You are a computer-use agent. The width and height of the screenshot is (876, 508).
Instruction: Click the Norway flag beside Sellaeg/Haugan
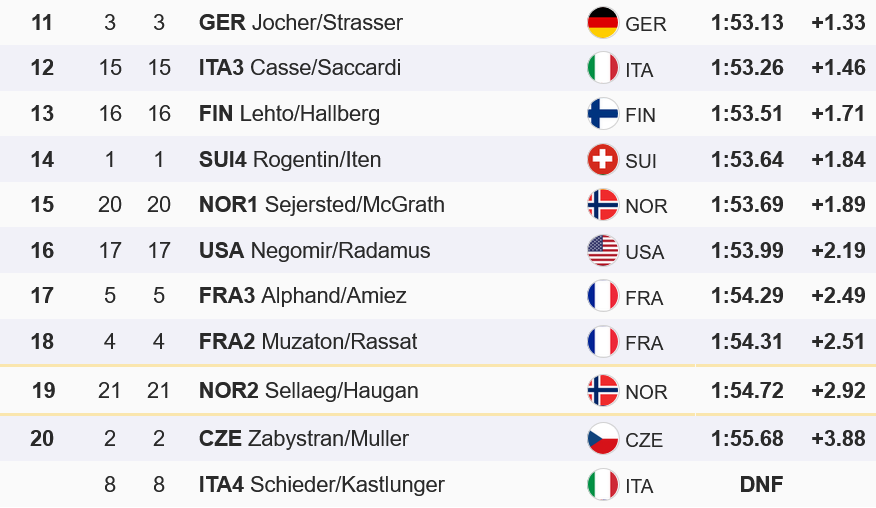(x=602, y=391)
